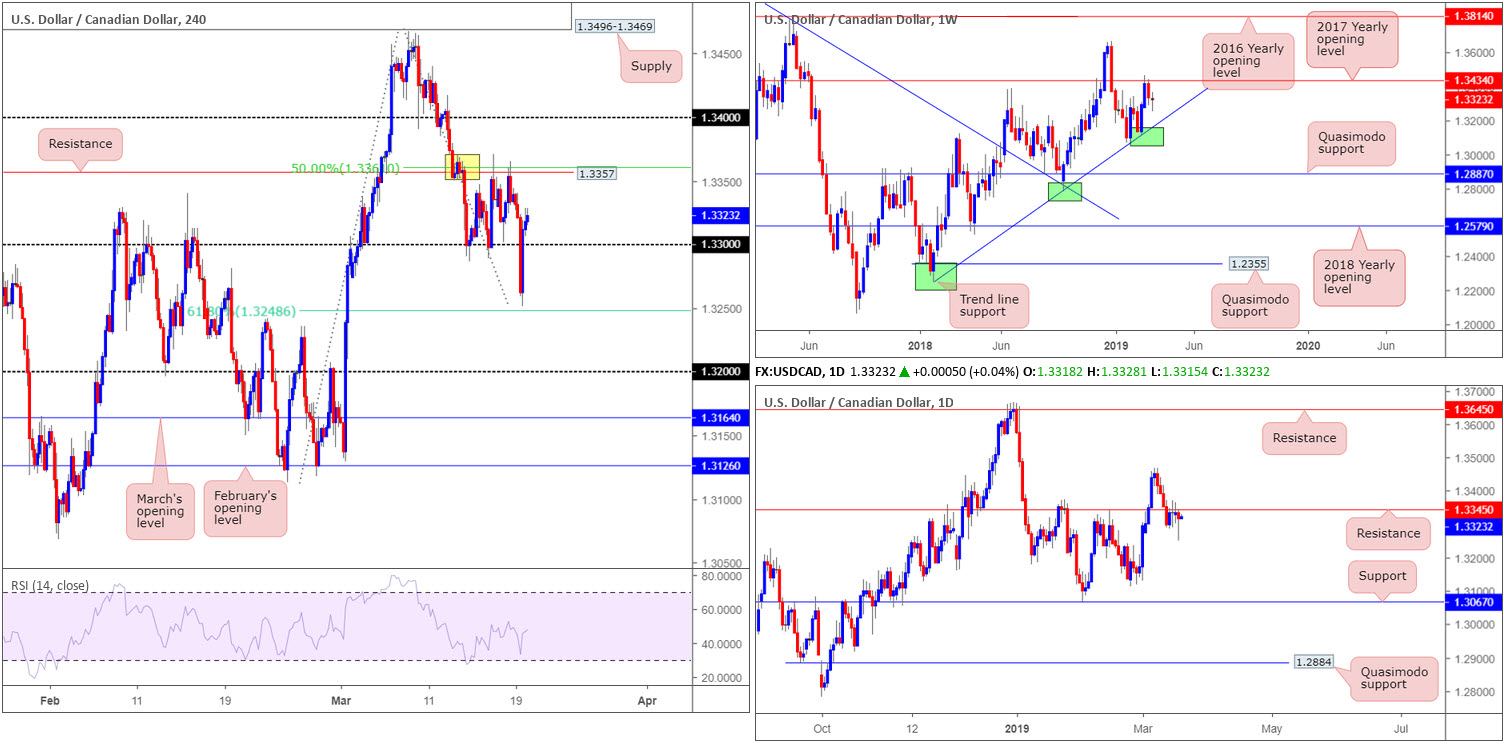Select the 1.3496-1.3469 supply zone price label

coord(614,25)
